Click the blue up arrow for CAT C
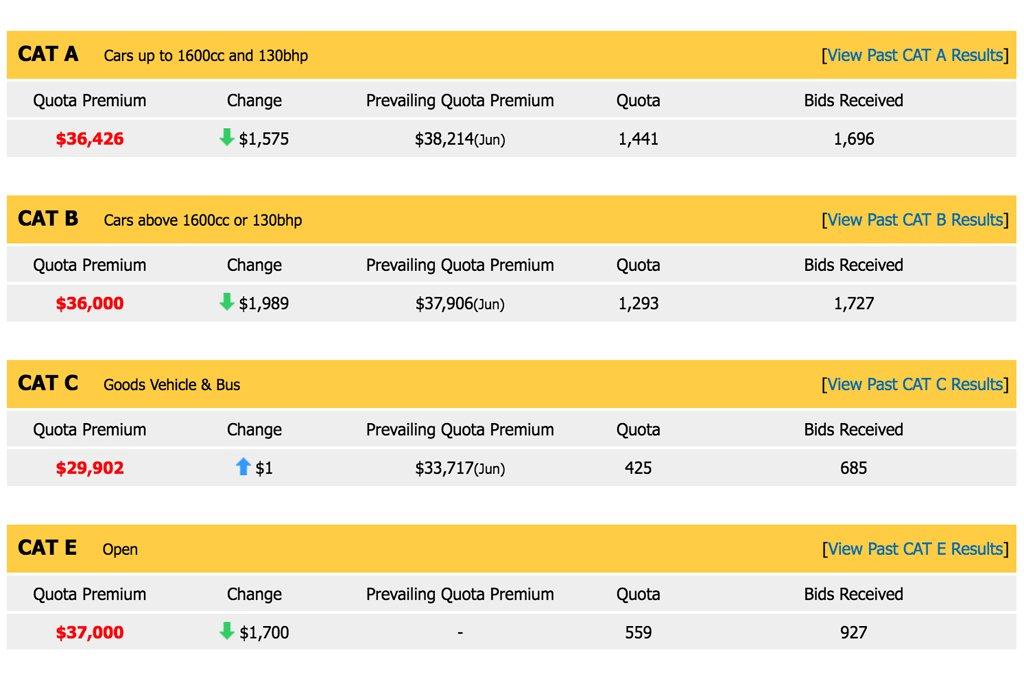The height and width of the screenshot is (683, 1024). coord(243,467)
